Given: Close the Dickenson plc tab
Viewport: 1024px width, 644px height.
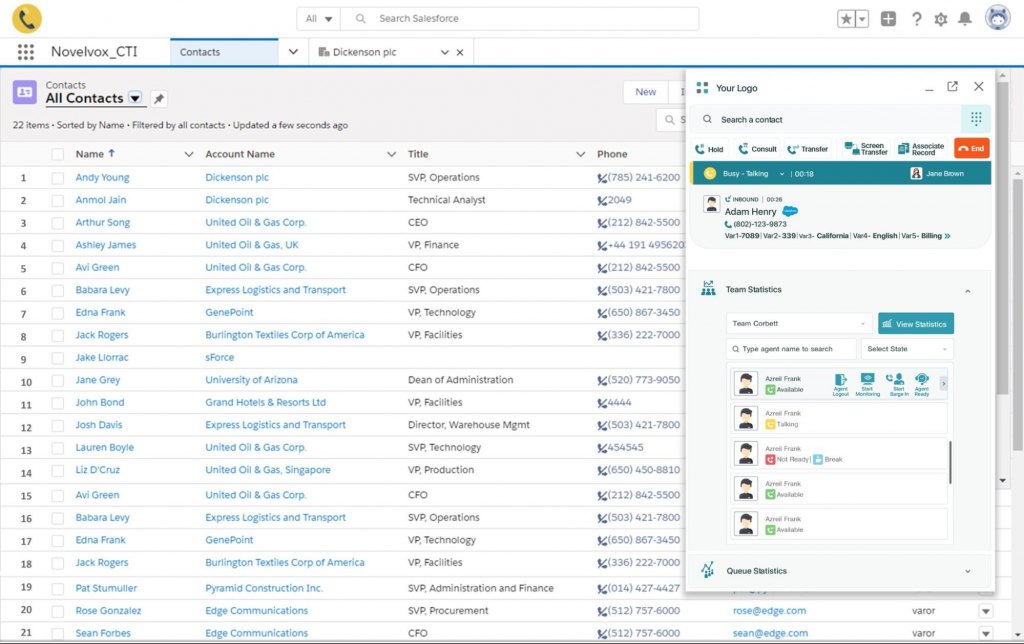Looking at the screenshot, I should pos(460,52).
